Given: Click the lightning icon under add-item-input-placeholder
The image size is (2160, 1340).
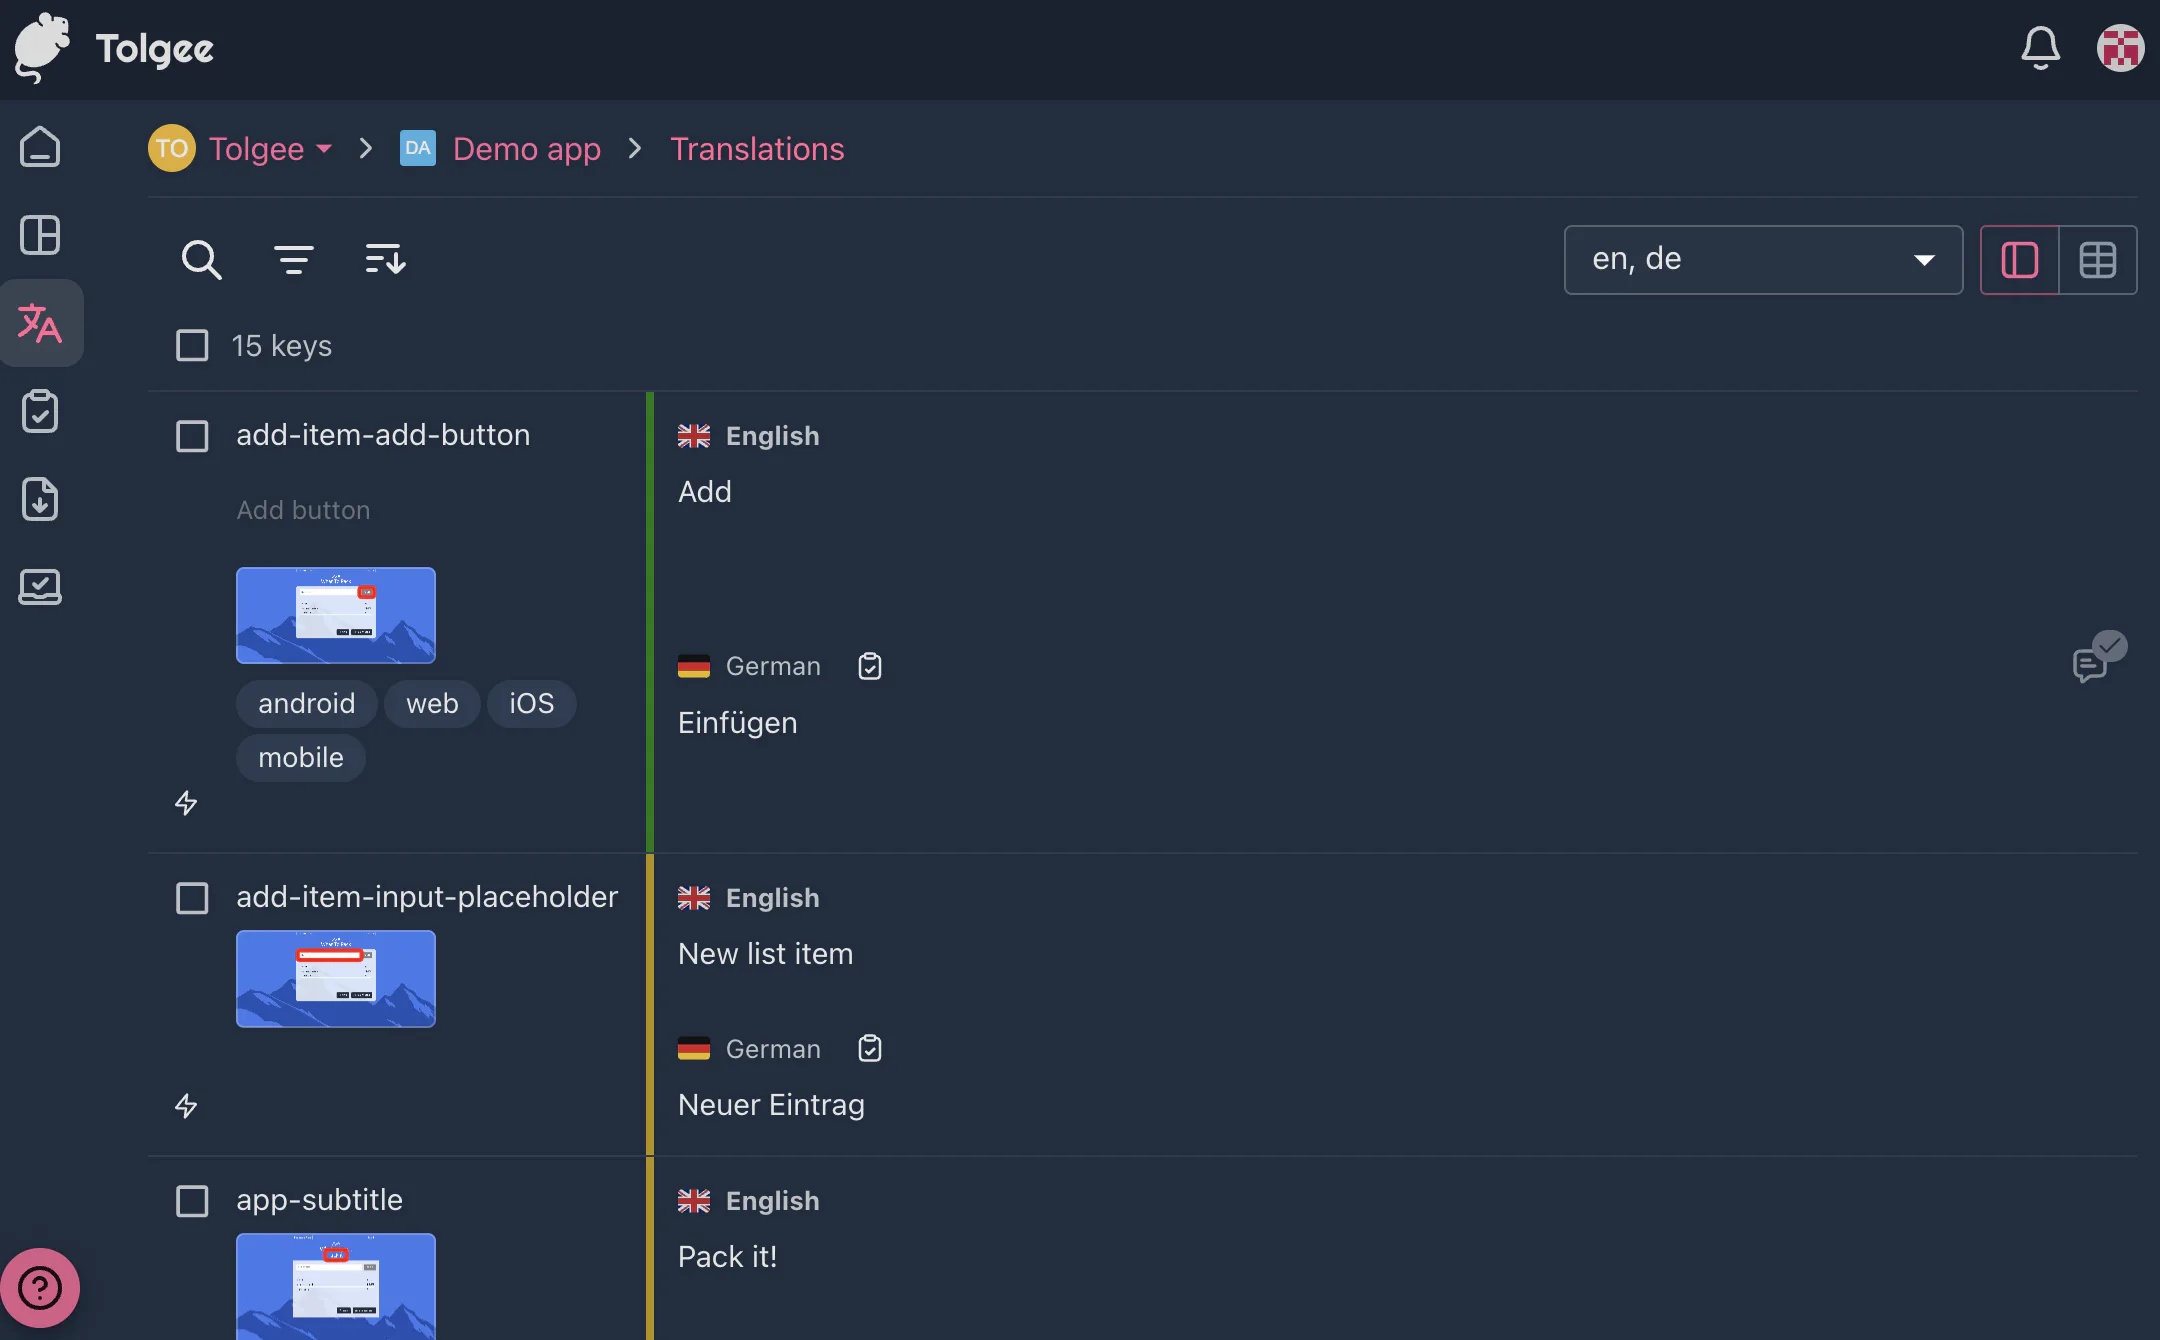Looking at the screenshot, I should 186,1106.
